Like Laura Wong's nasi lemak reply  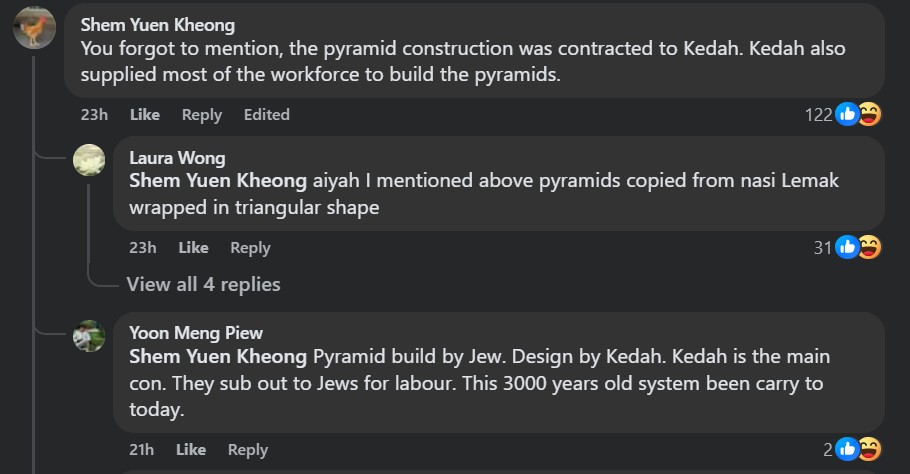(193, 248)
